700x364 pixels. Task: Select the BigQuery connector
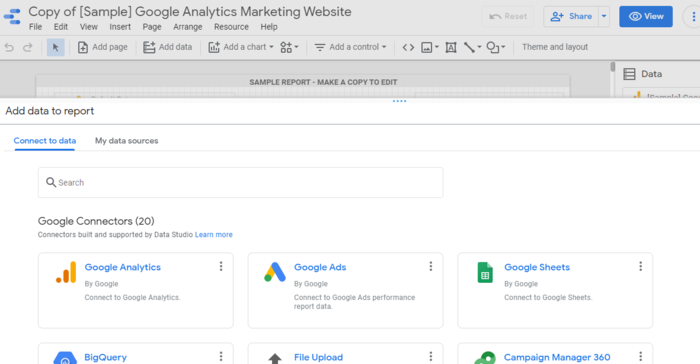coord(136,354)
